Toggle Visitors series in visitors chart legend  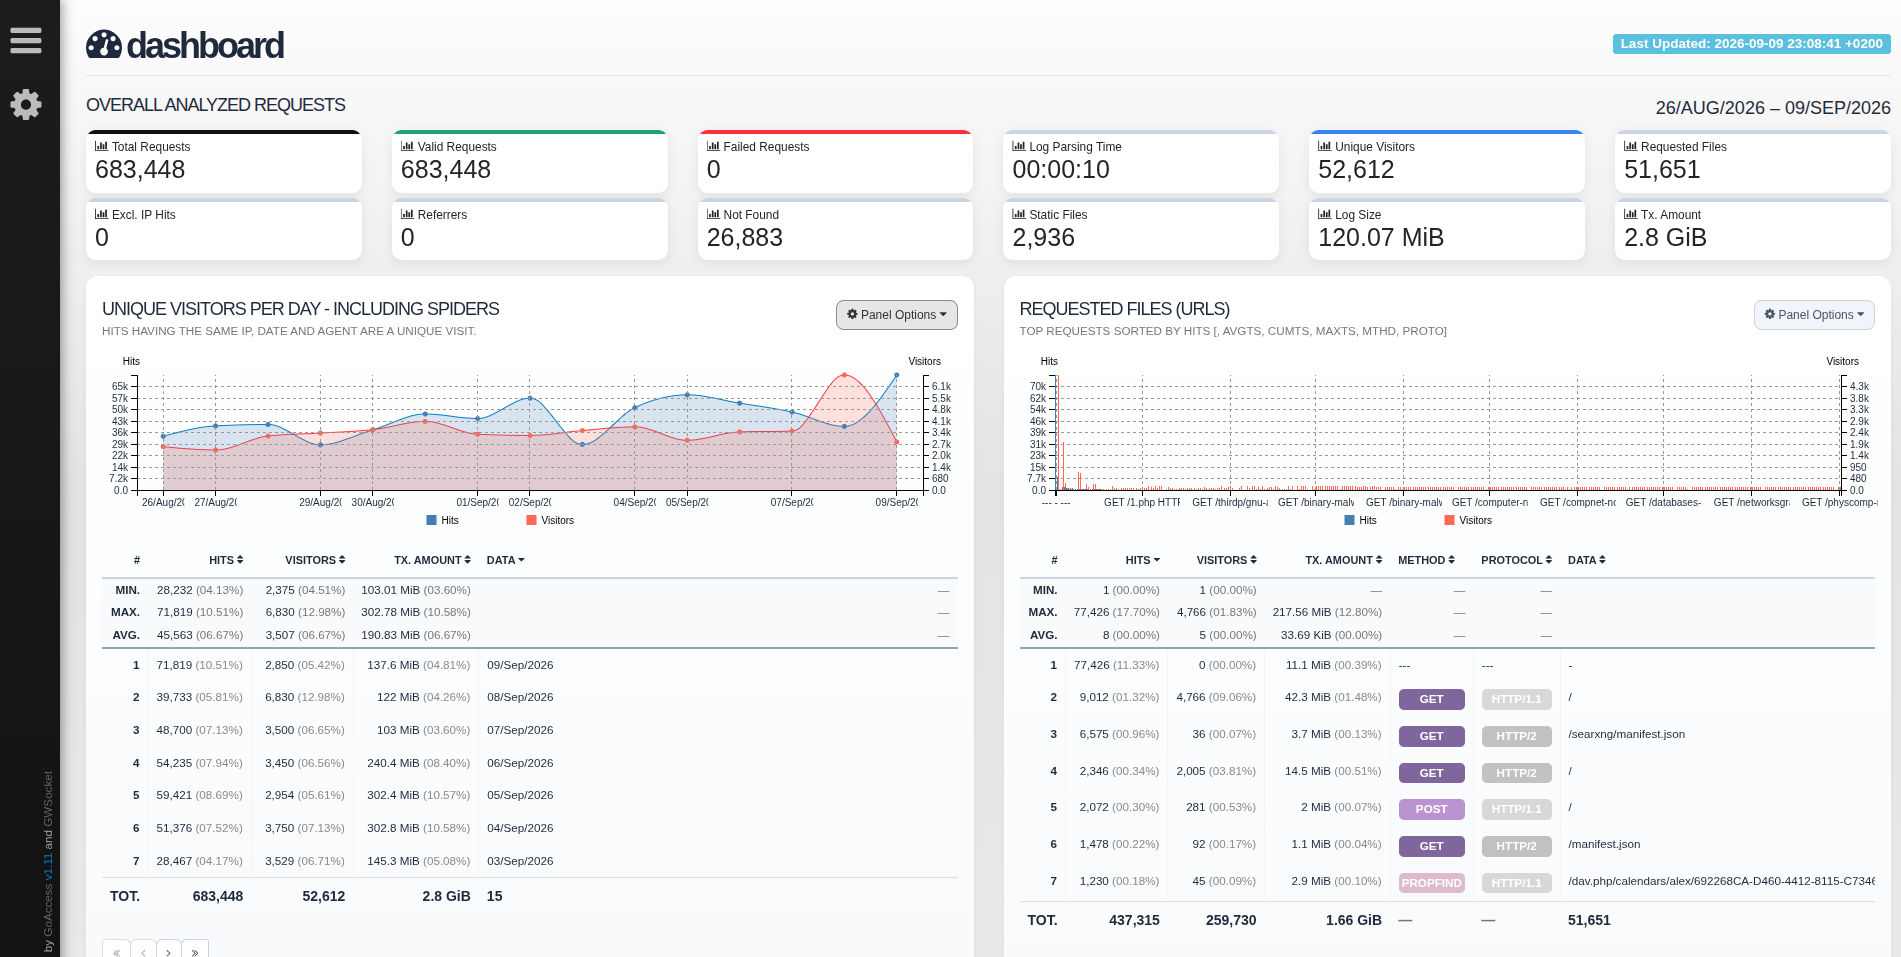(550, 520)
